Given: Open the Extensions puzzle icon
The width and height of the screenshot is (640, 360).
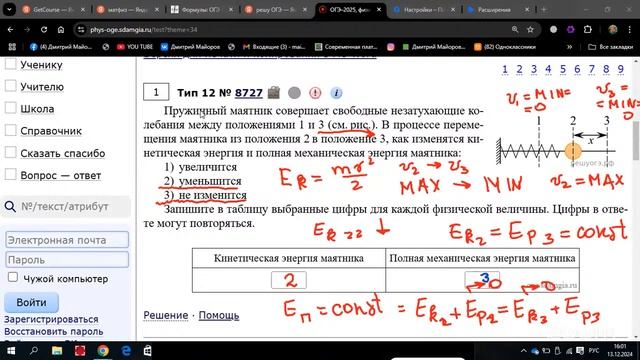Looking at the screenshot, I should [588, 29].
